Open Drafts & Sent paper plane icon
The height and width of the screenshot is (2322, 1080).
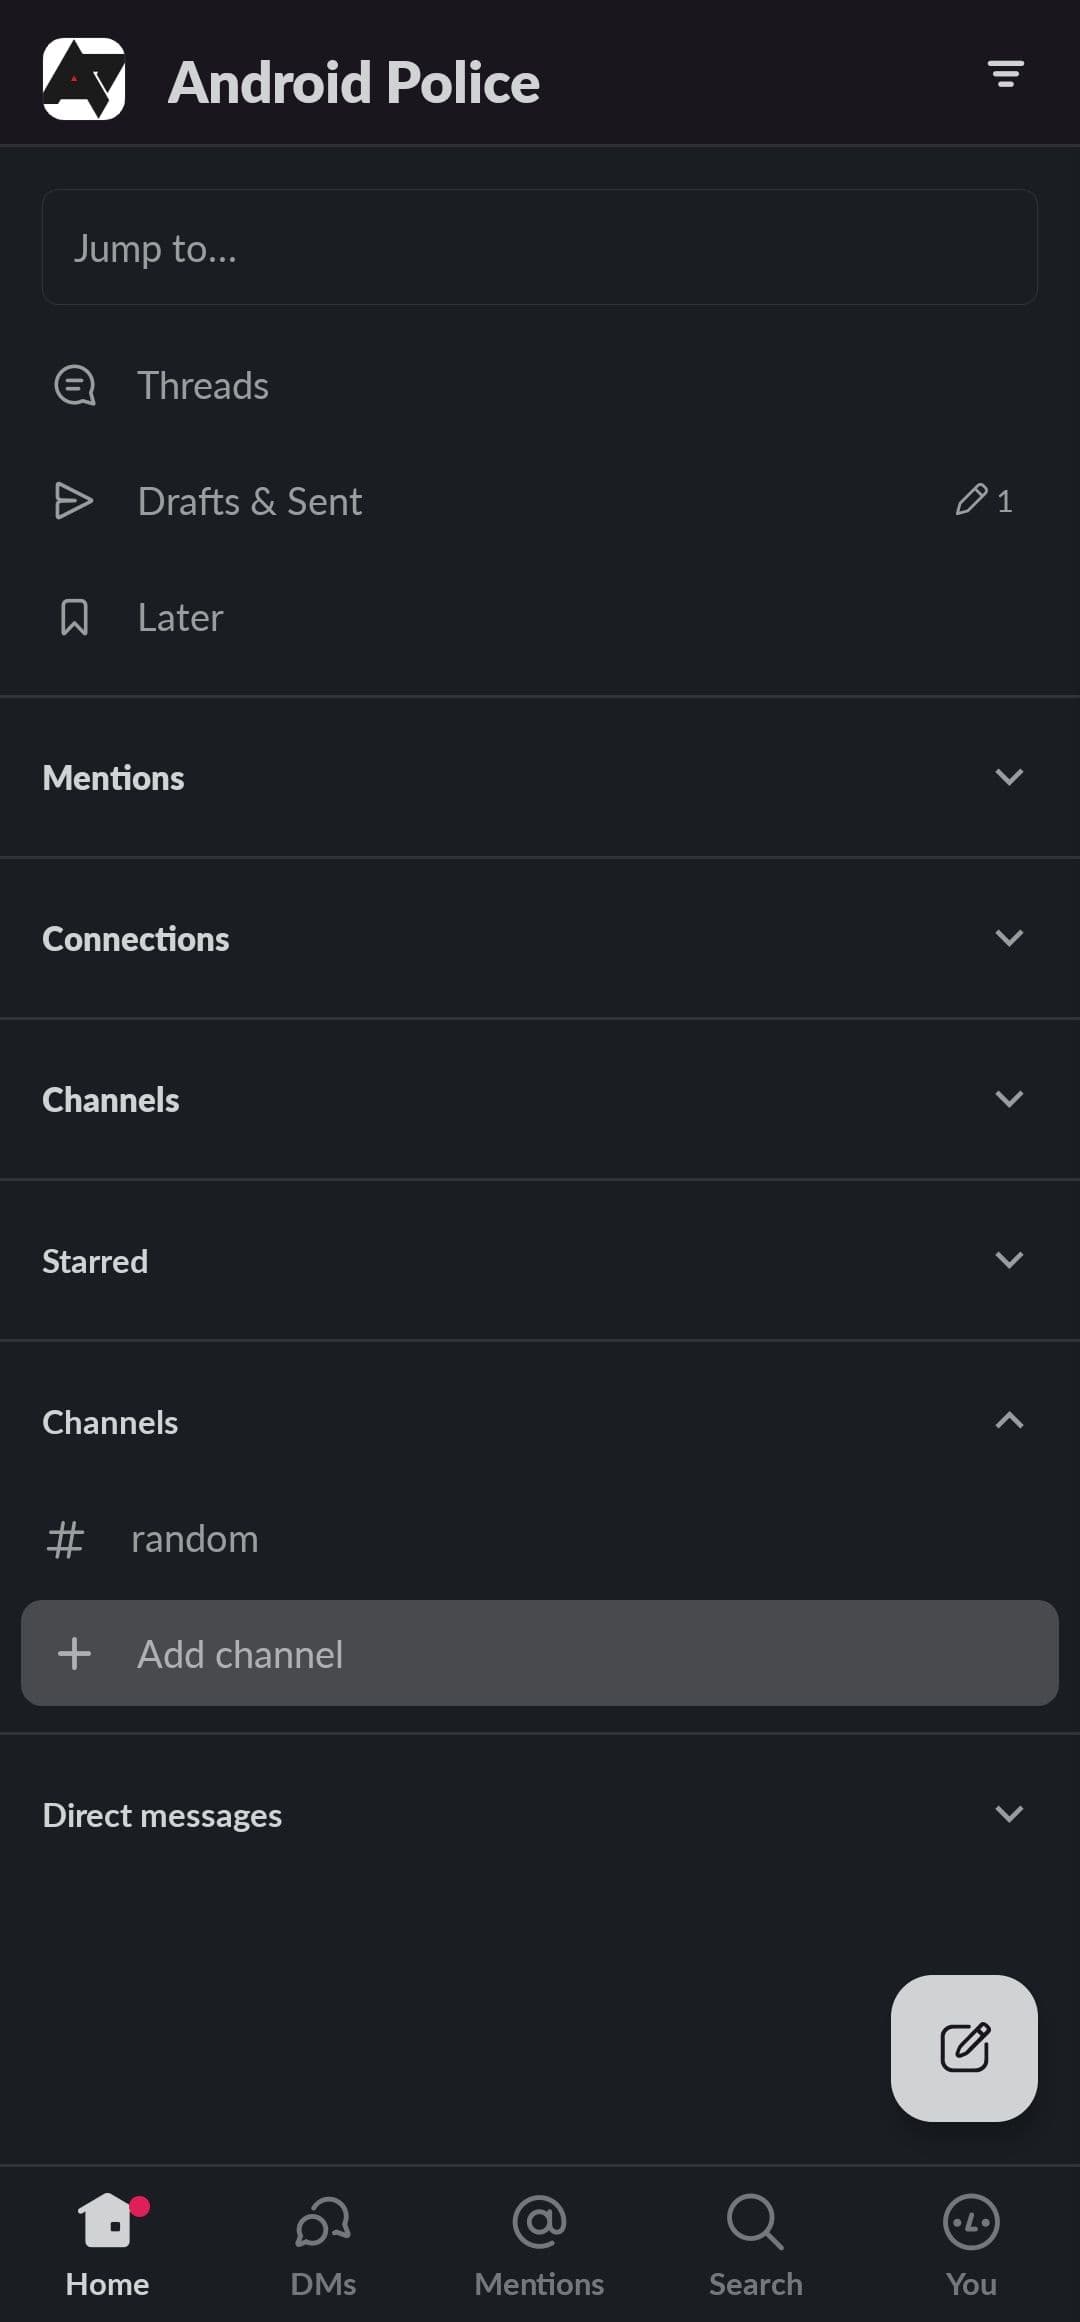[x=74, y=501]
